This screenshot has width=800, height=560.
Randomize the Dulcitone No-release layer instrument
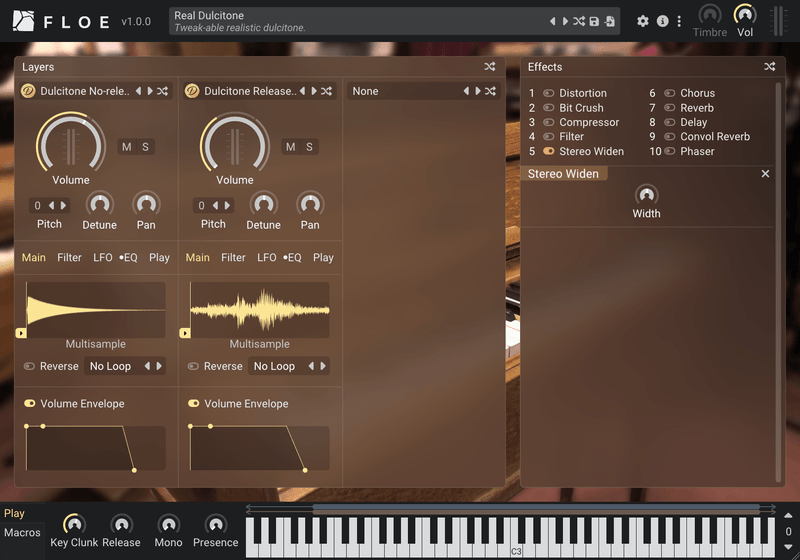pos(163,91)
